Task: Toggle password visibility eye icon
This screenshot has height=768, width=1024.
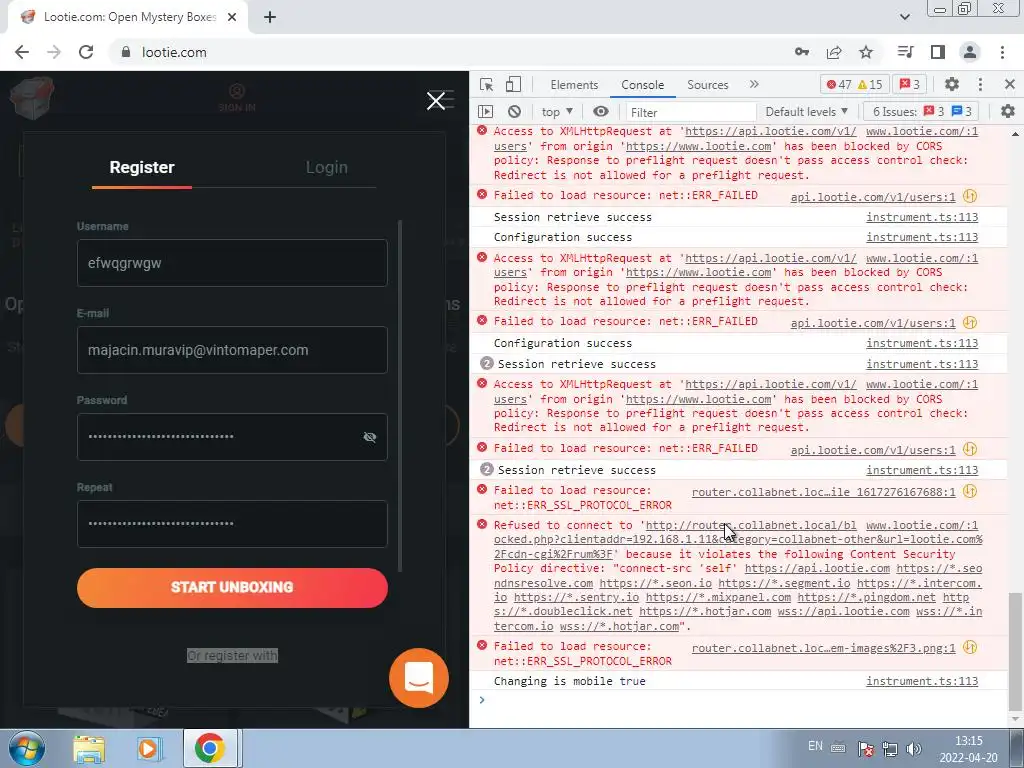Action: 370,437
